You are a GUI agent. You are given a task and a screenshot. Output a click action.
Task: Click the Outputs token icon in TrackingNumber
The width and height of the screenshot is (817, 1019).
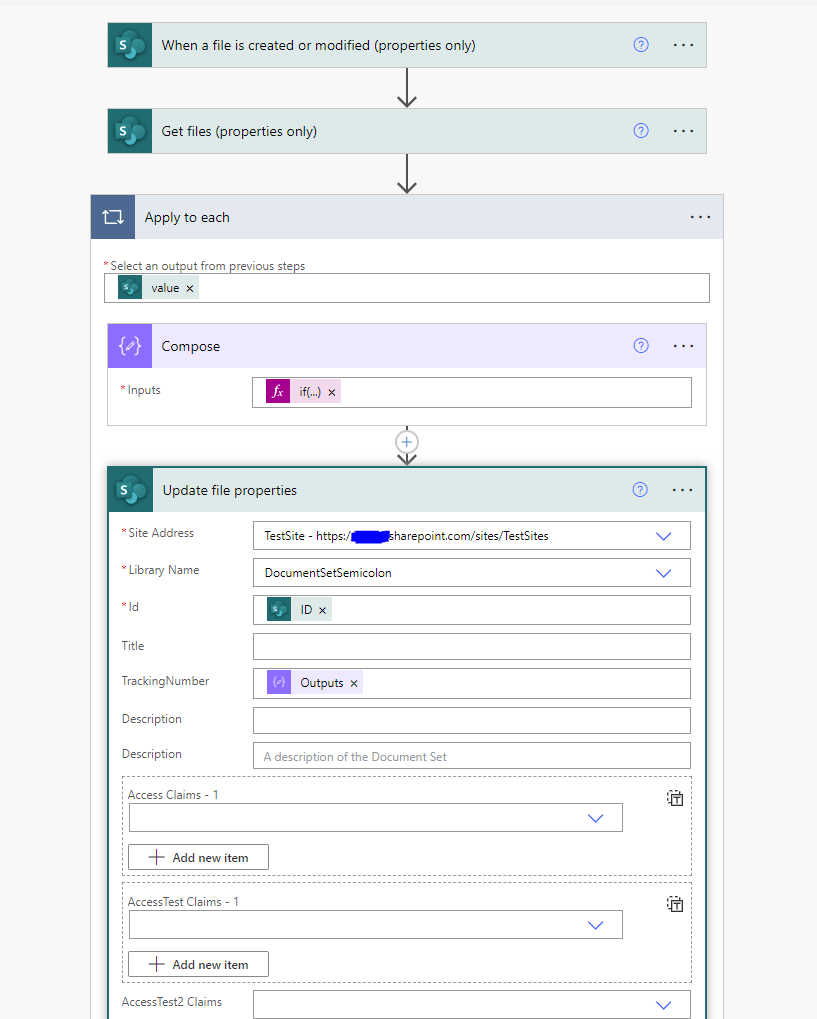pyautogui.click(x=277, y=682)
